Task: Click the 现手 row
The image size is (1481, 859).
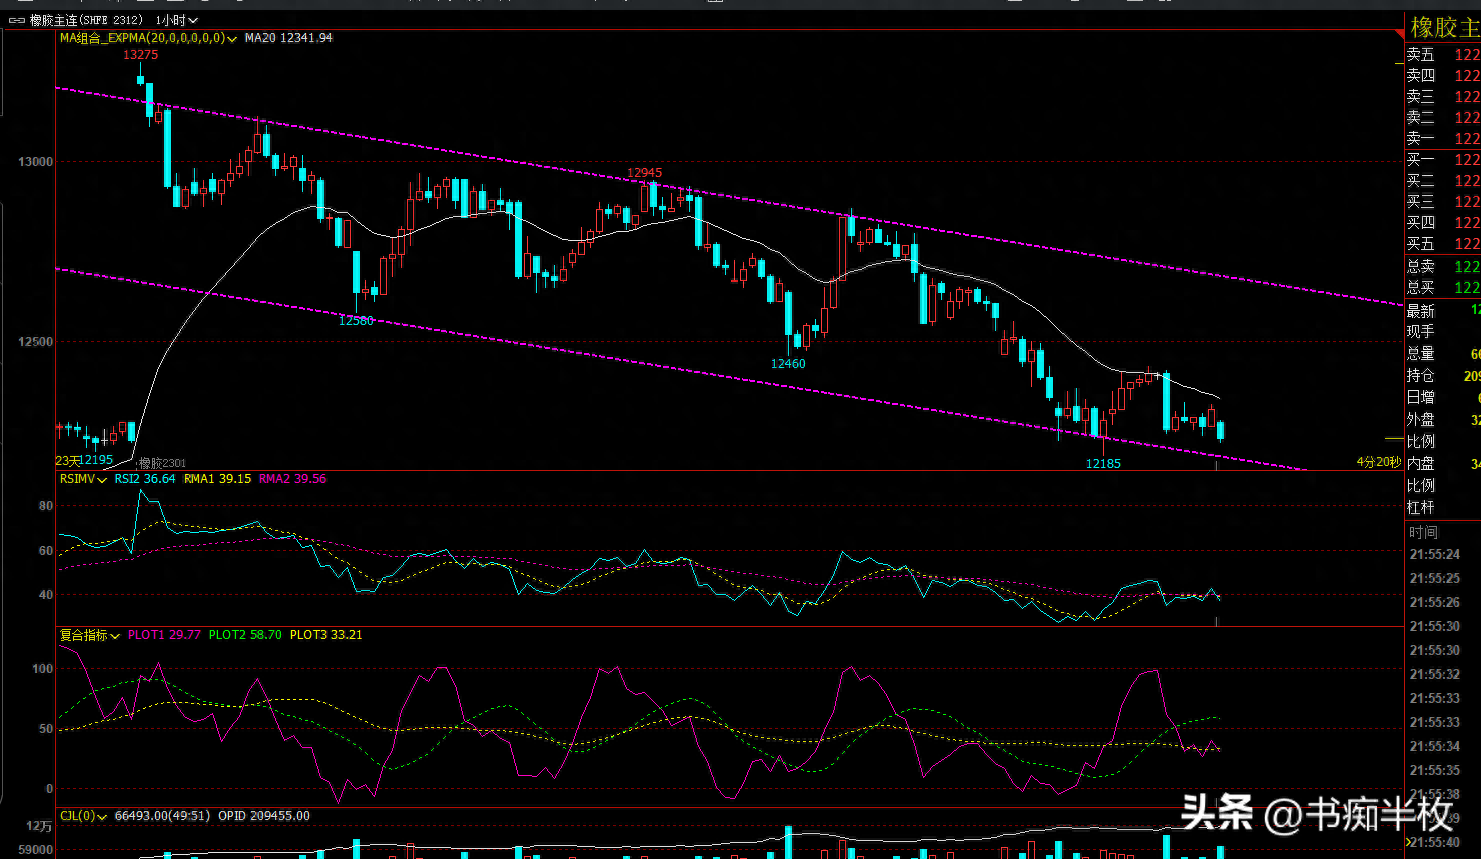Action: point(1443,331)
